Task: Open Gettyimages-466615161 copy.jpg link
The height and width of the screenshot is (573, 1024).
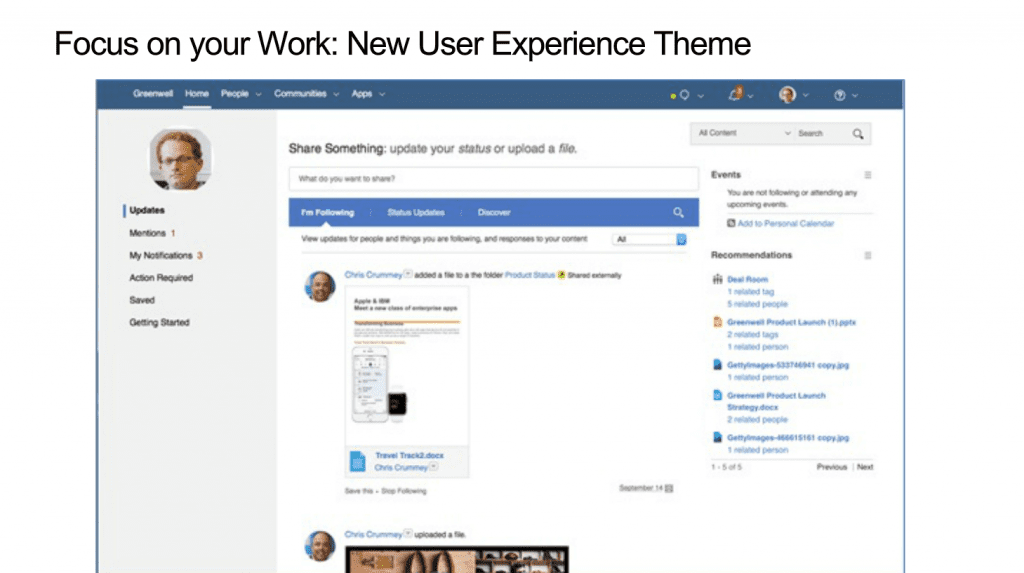Action: [x=788, y=438]
